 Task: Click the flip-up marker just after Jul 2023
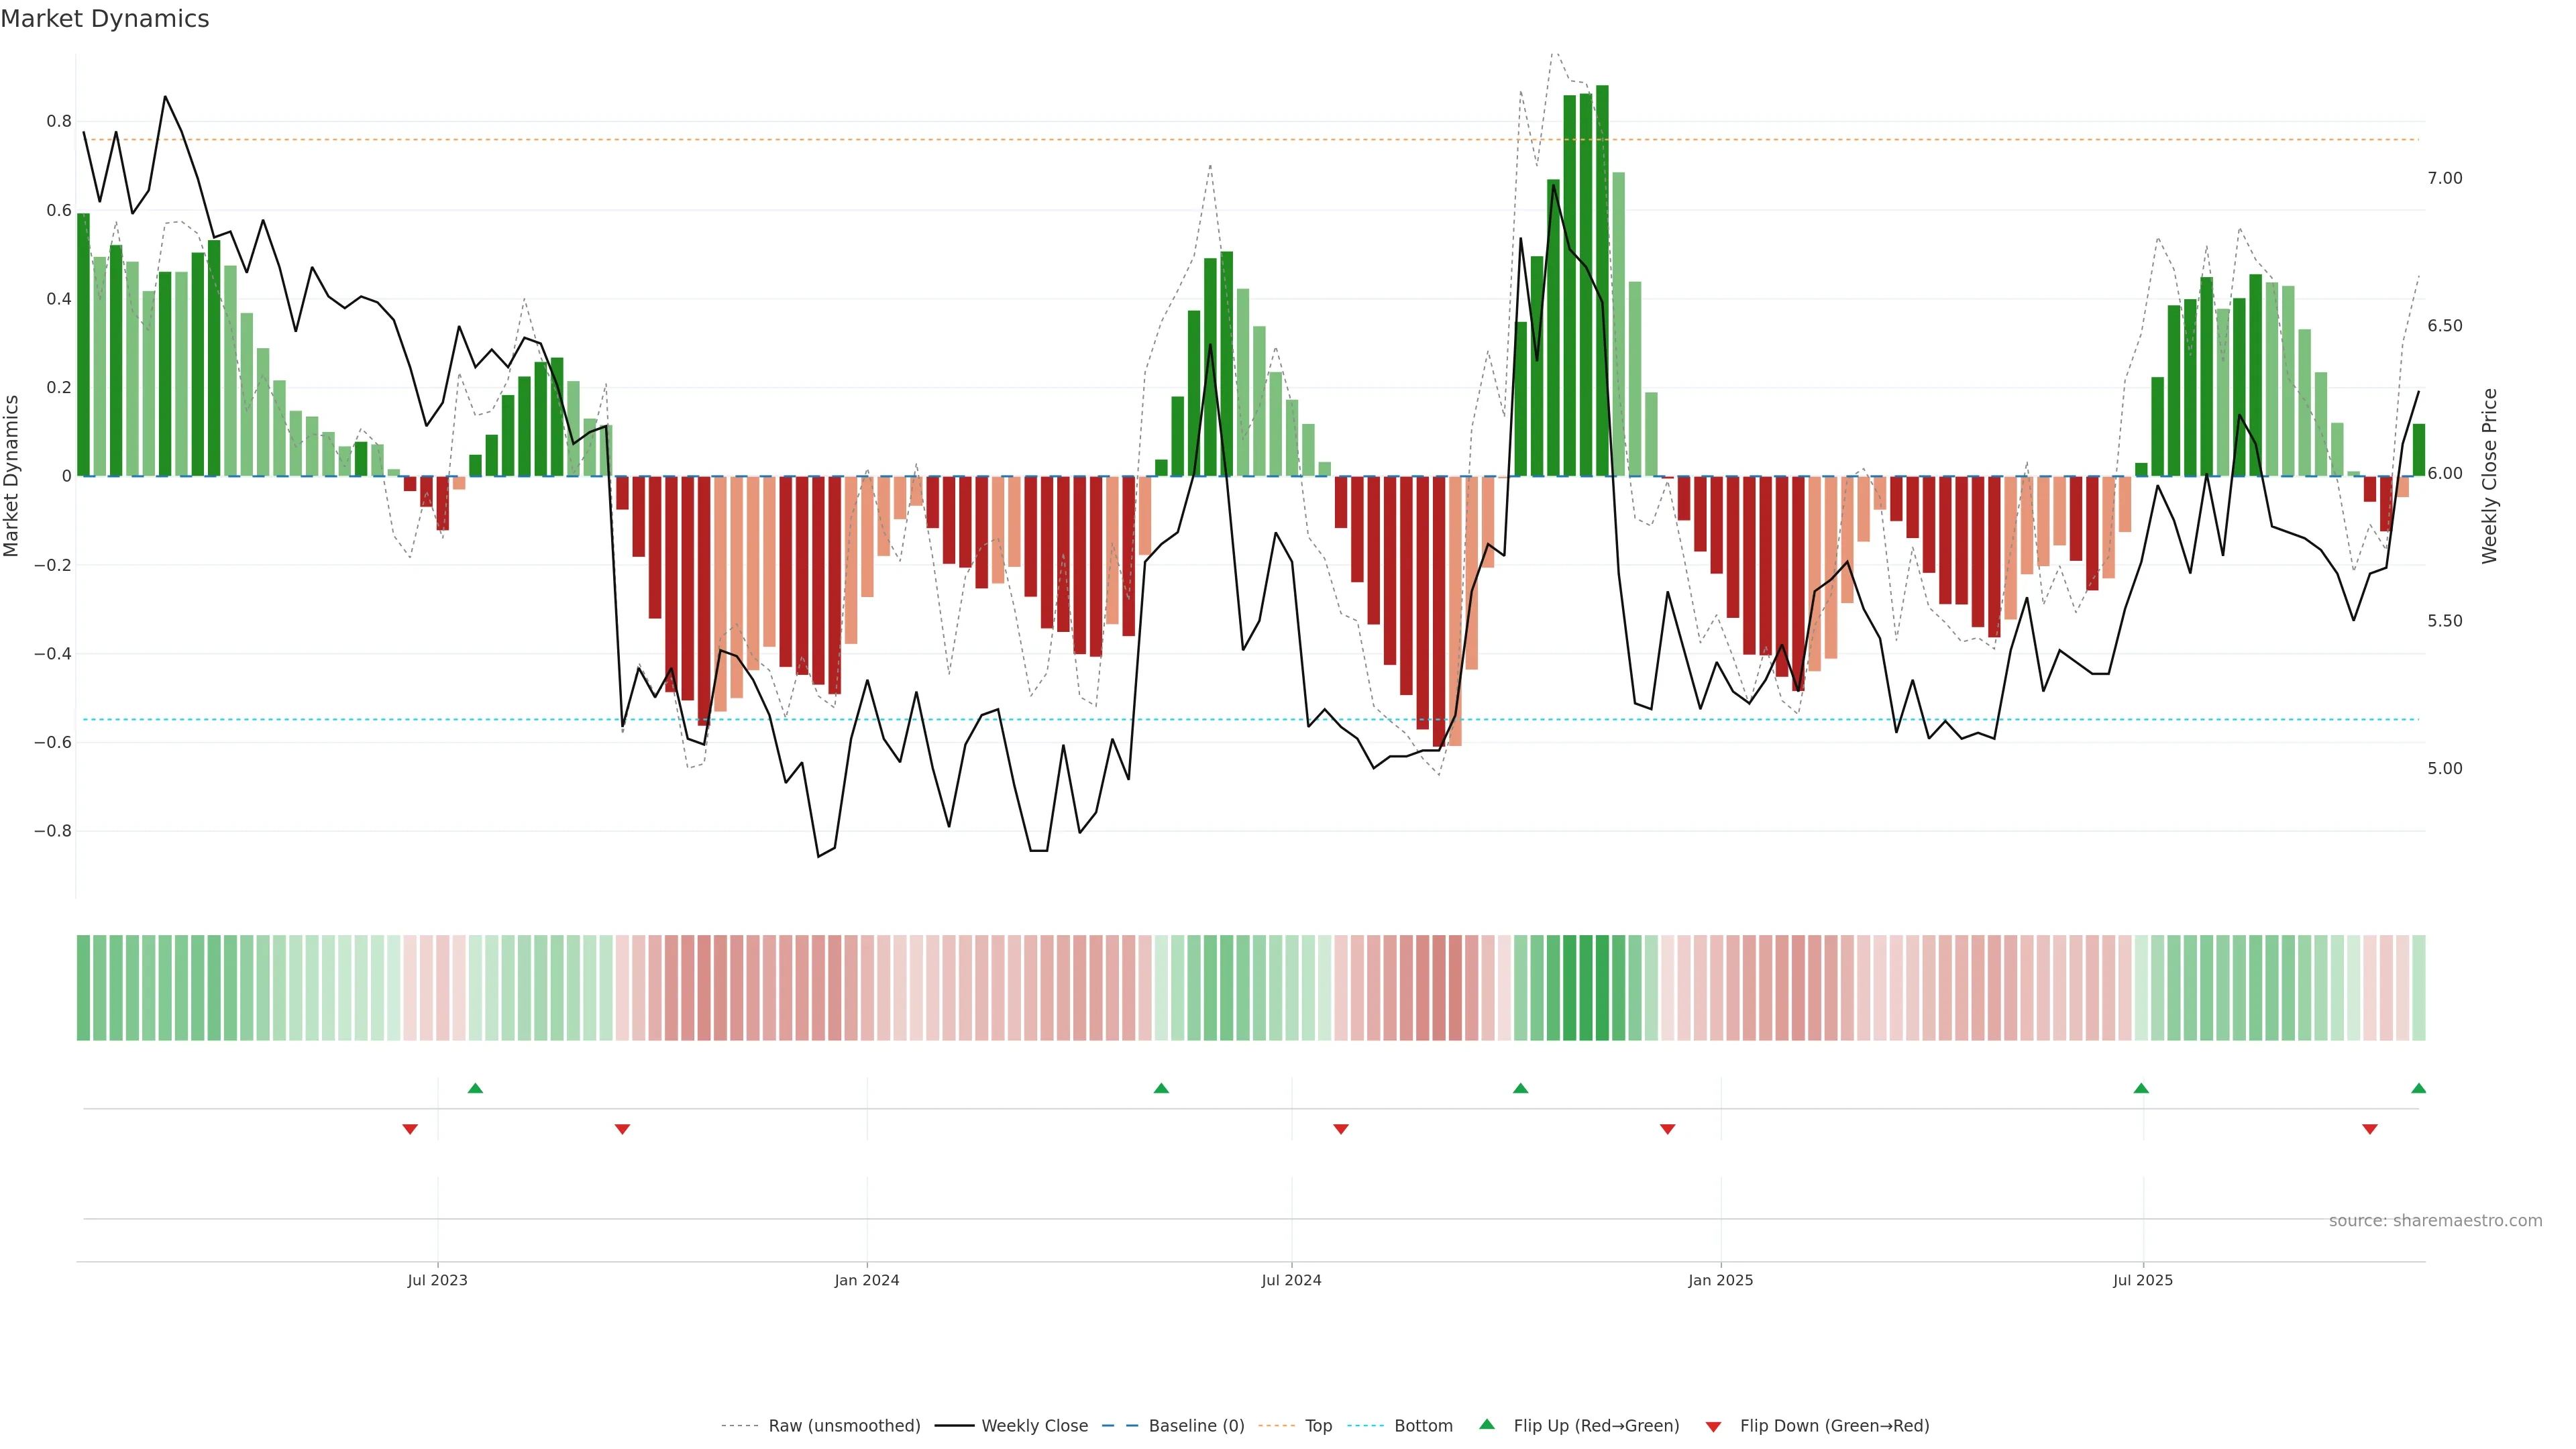(475, 1088)
